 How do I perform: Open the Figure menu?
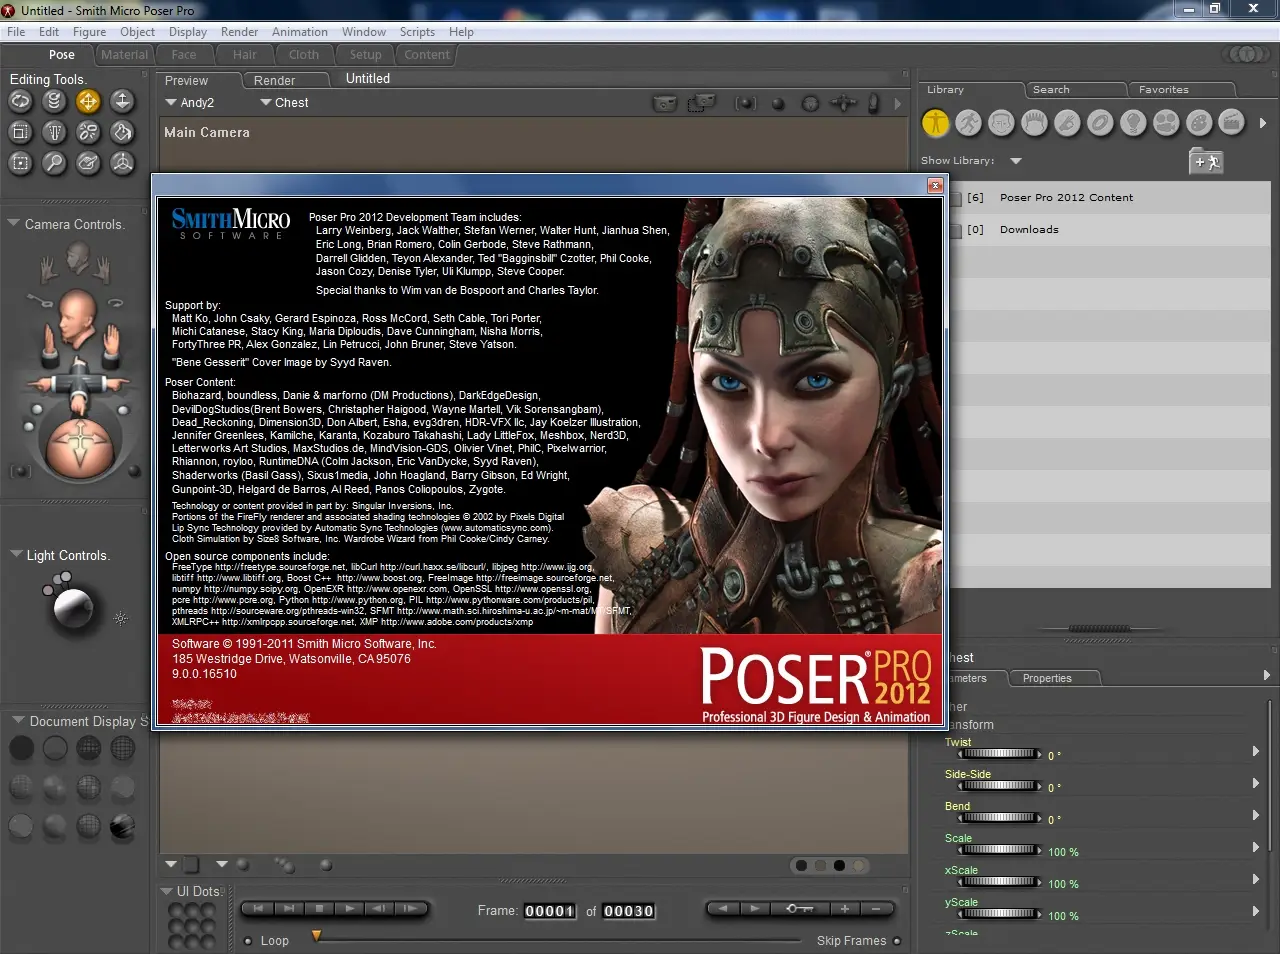[x=89, y=32]
